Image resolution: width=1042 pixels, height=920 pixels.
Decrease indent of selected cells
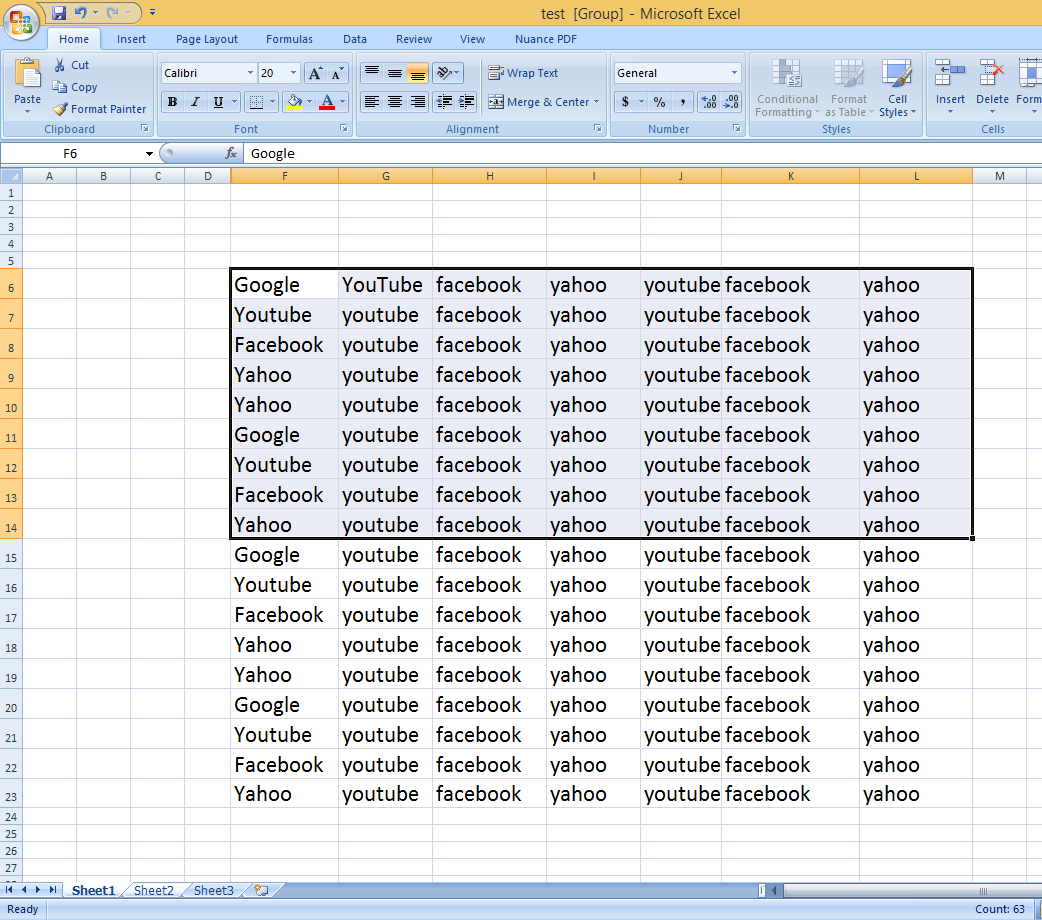(x=445, y=102)
